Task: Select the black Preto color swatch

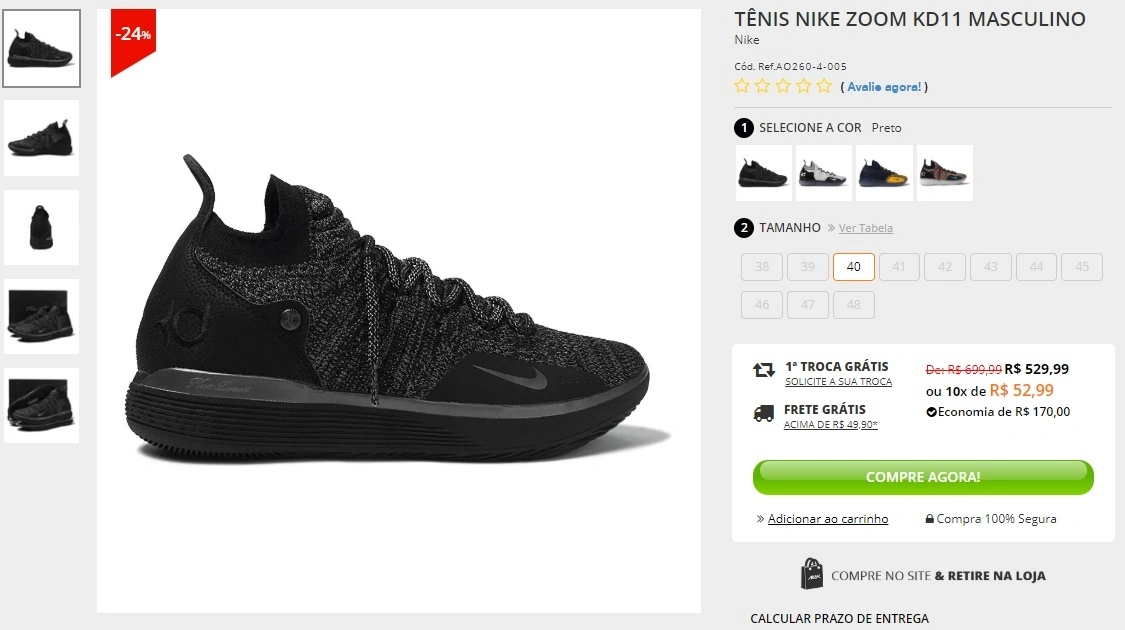Action: pos(762,172)
